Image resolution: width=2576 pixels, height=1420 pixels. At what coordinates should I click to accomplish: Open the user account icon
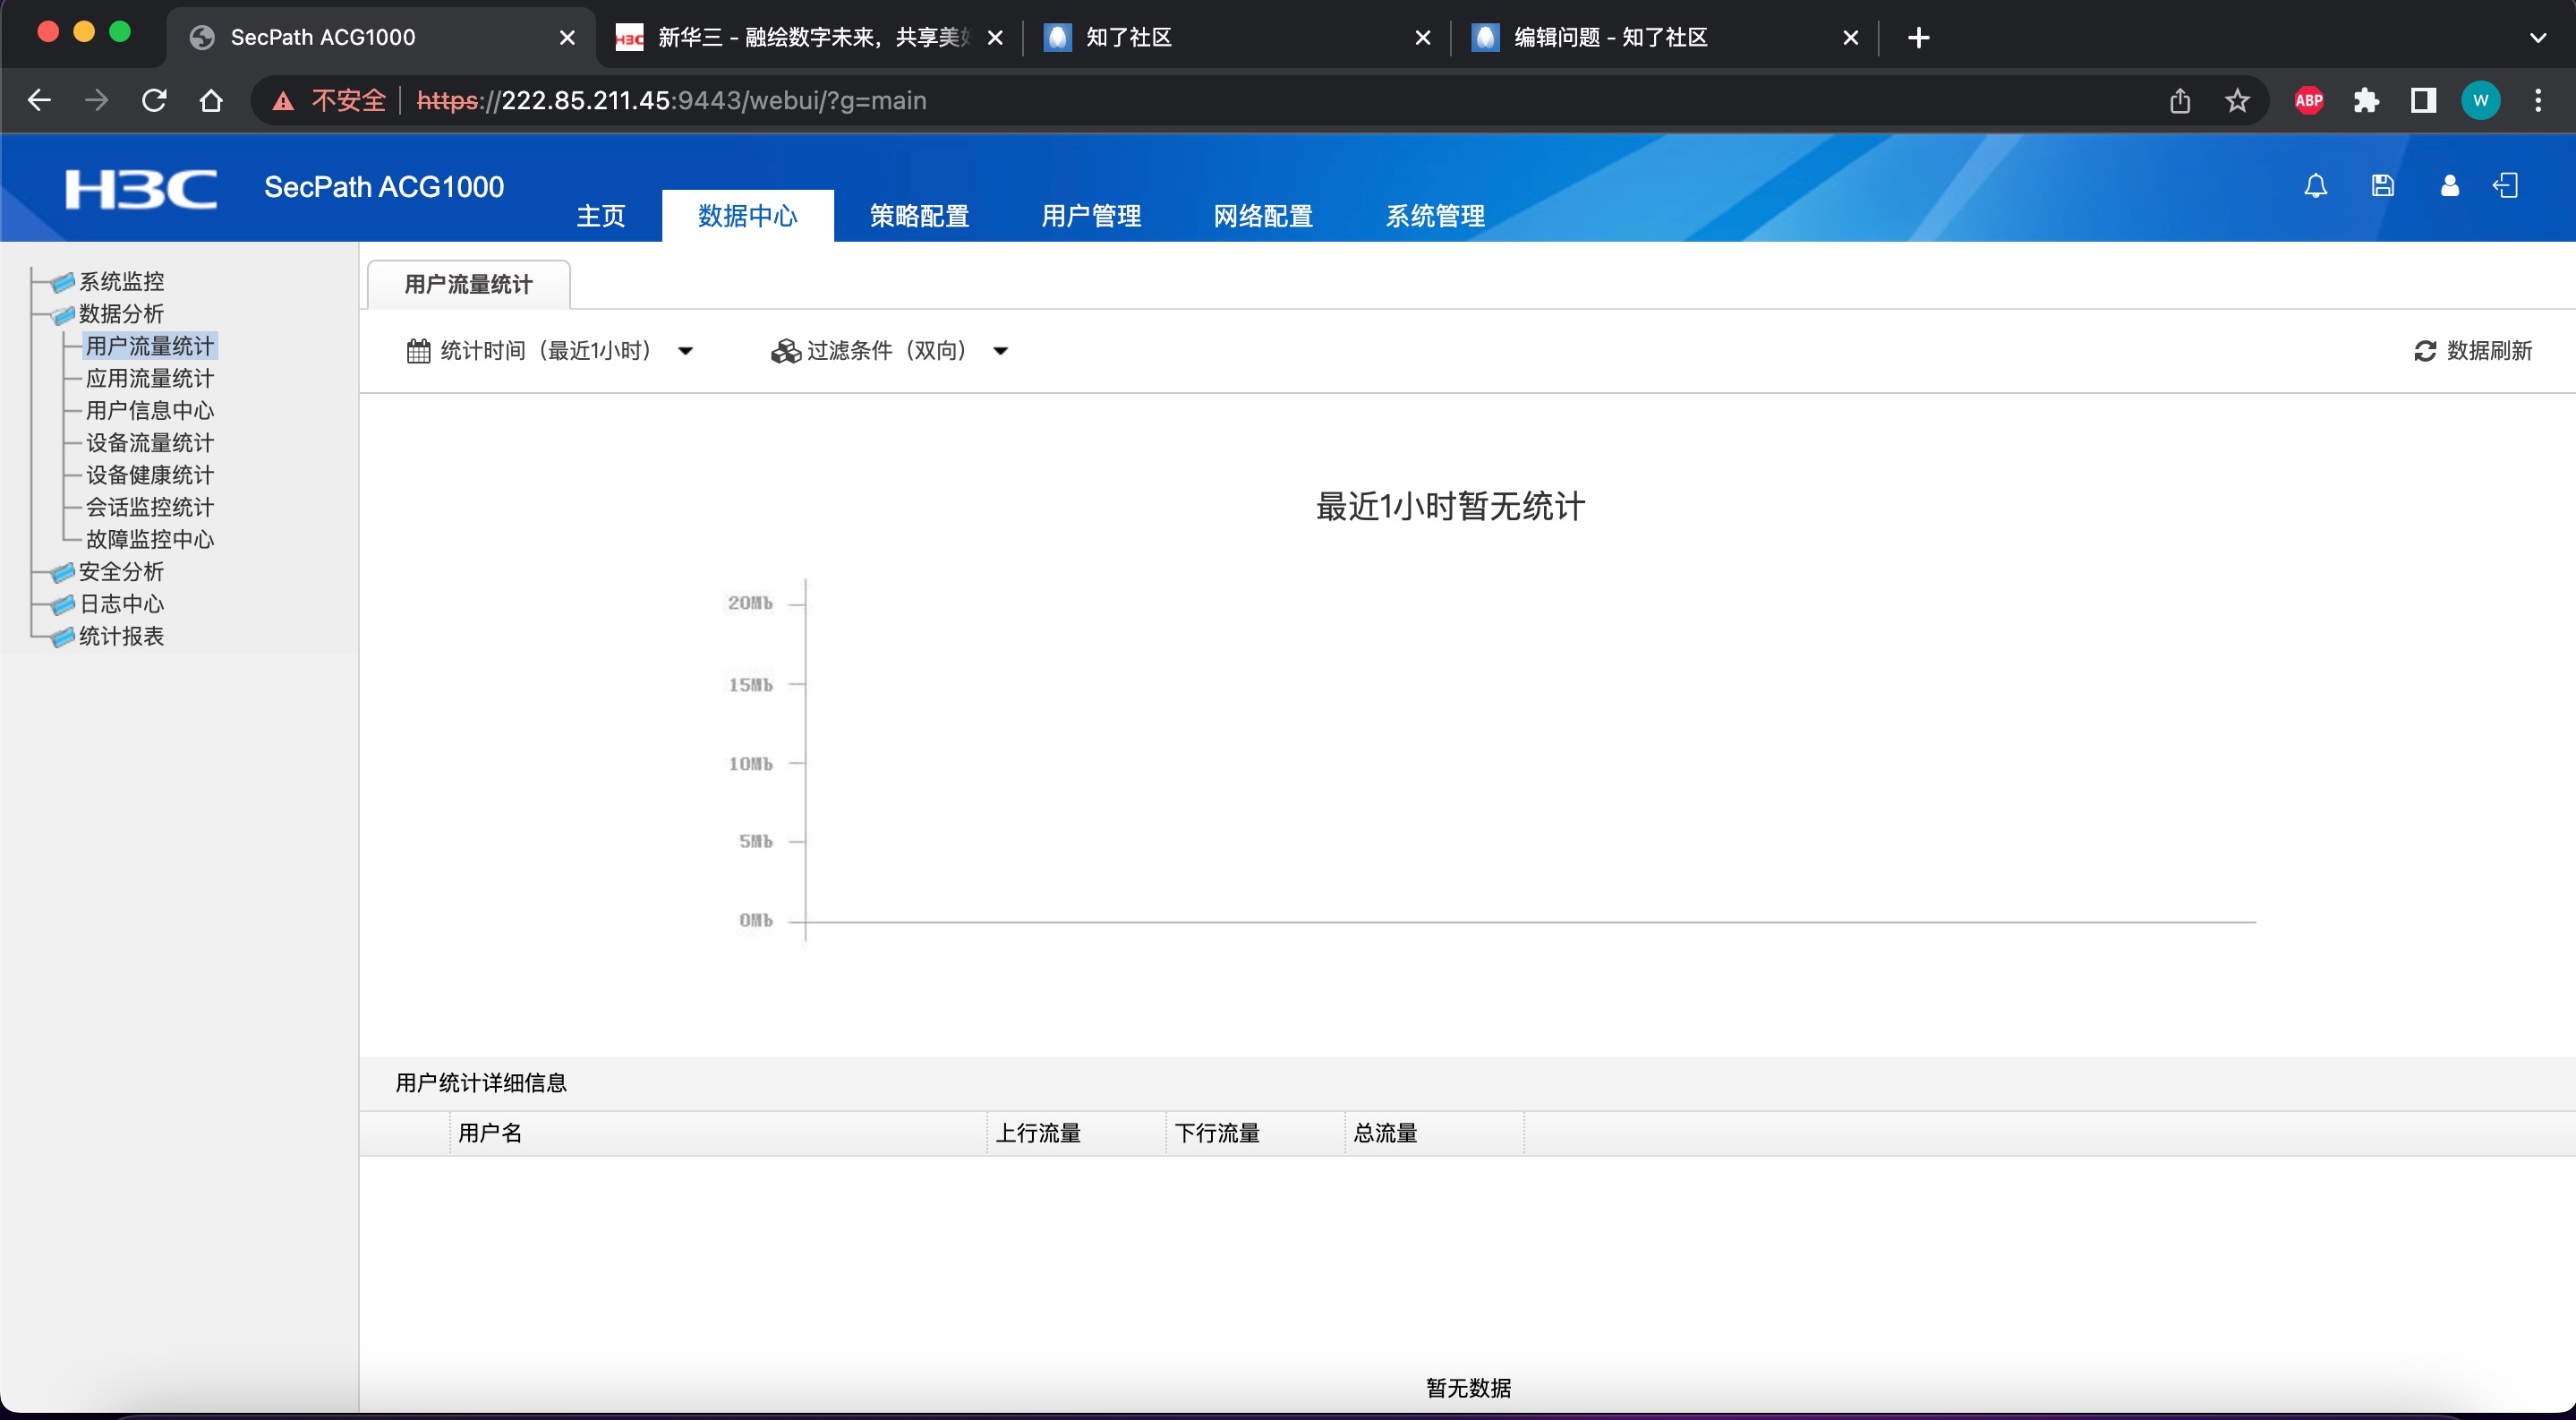click(2449, 186)
